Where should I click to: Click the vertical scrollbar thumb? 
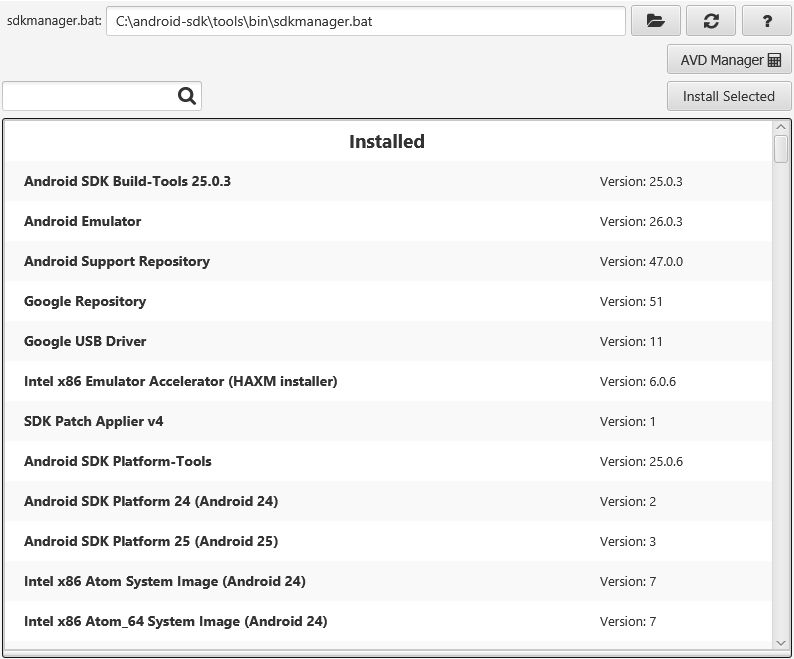pos(781,148)
